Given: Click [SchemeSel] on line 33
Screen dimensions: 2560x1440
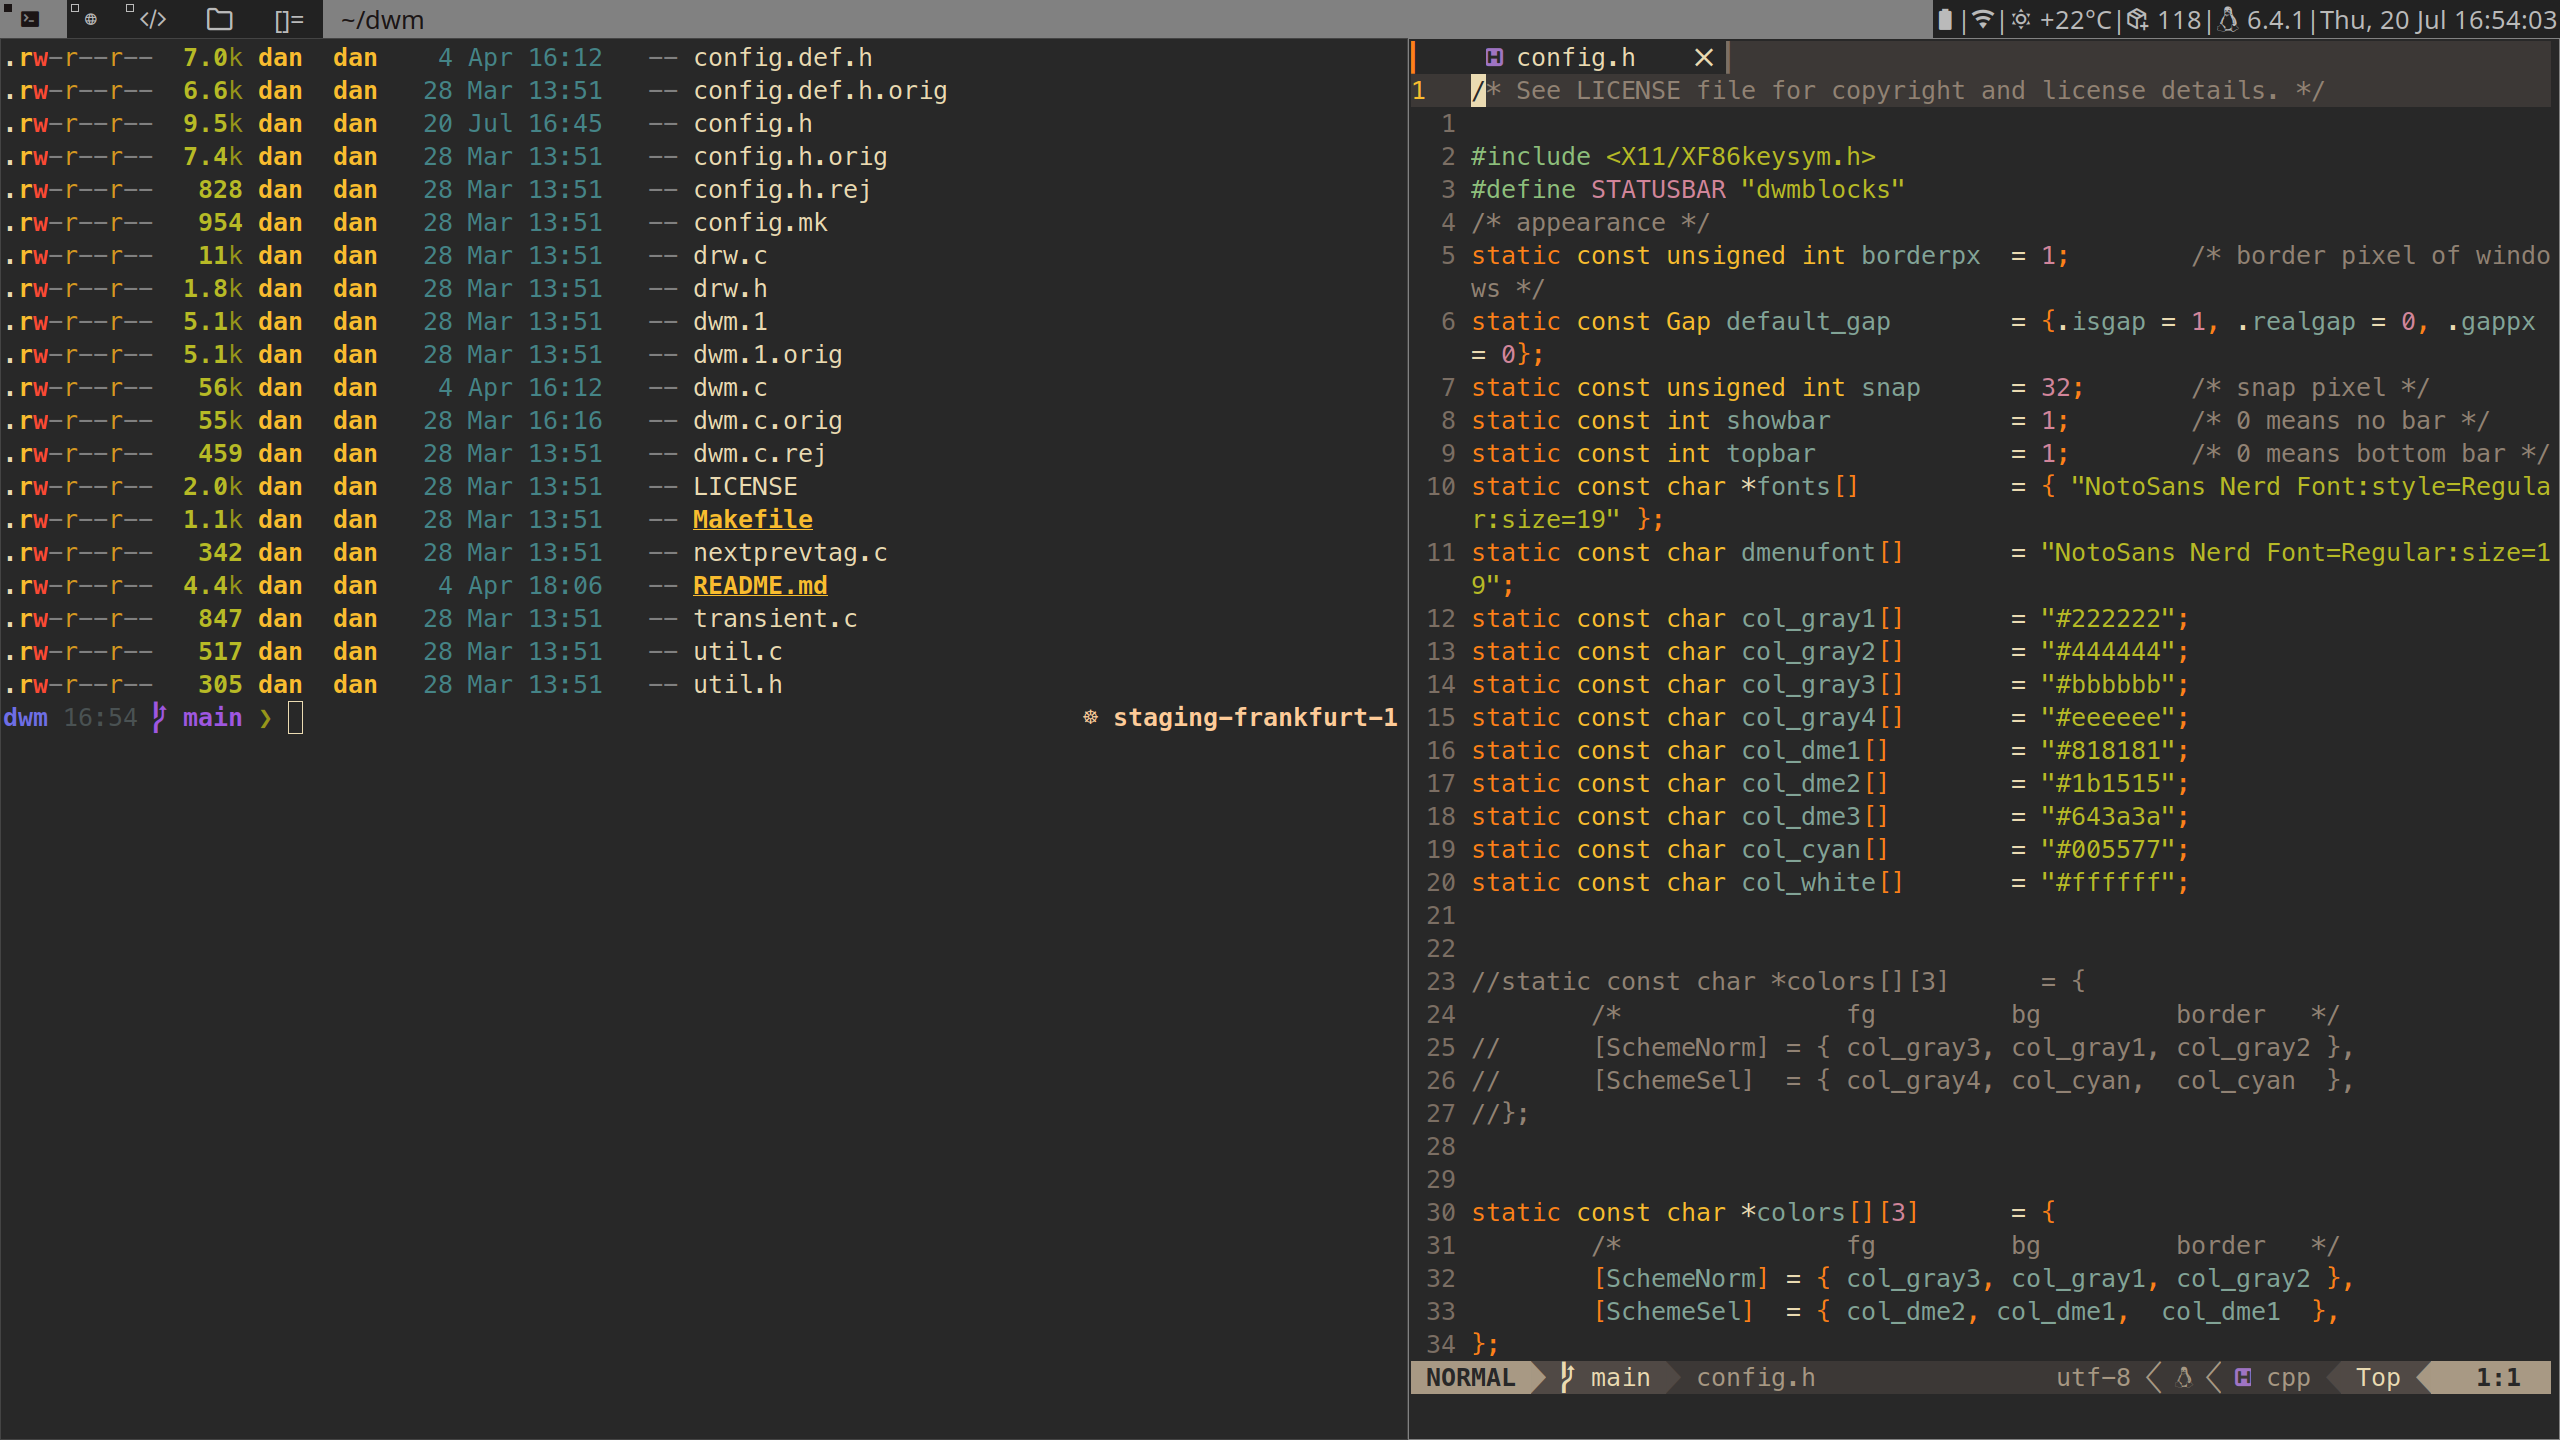Looking at the screenshot, I should coord(1673,1311).
